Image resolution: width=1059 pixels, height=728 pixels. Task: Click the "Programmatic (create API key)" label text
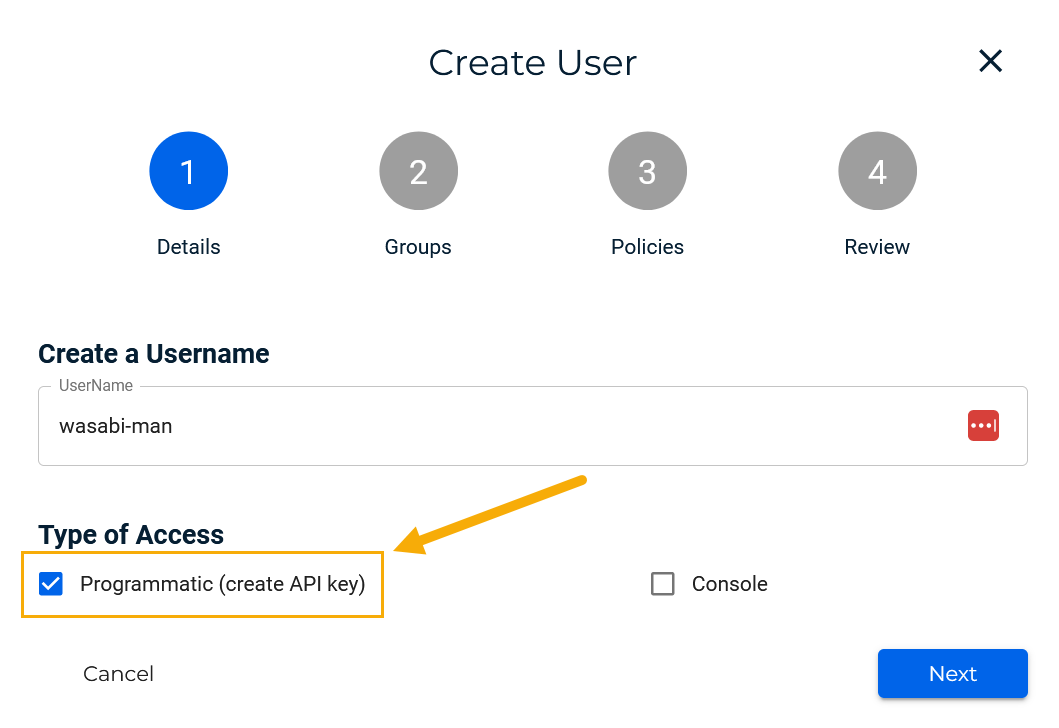(x=222, y=584)
